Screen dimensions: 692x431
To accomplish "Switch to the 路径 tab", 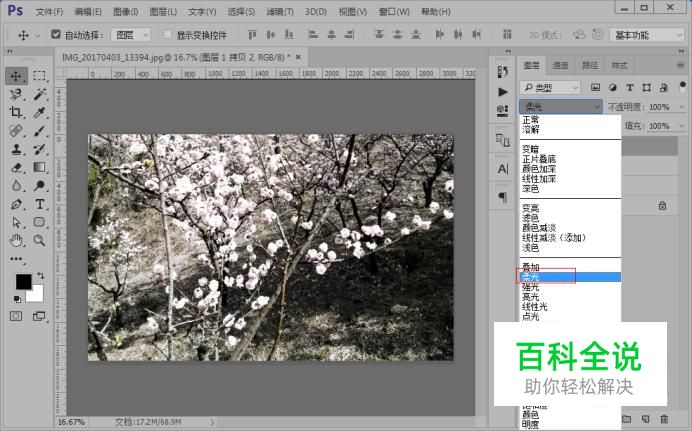I will 590,65.
